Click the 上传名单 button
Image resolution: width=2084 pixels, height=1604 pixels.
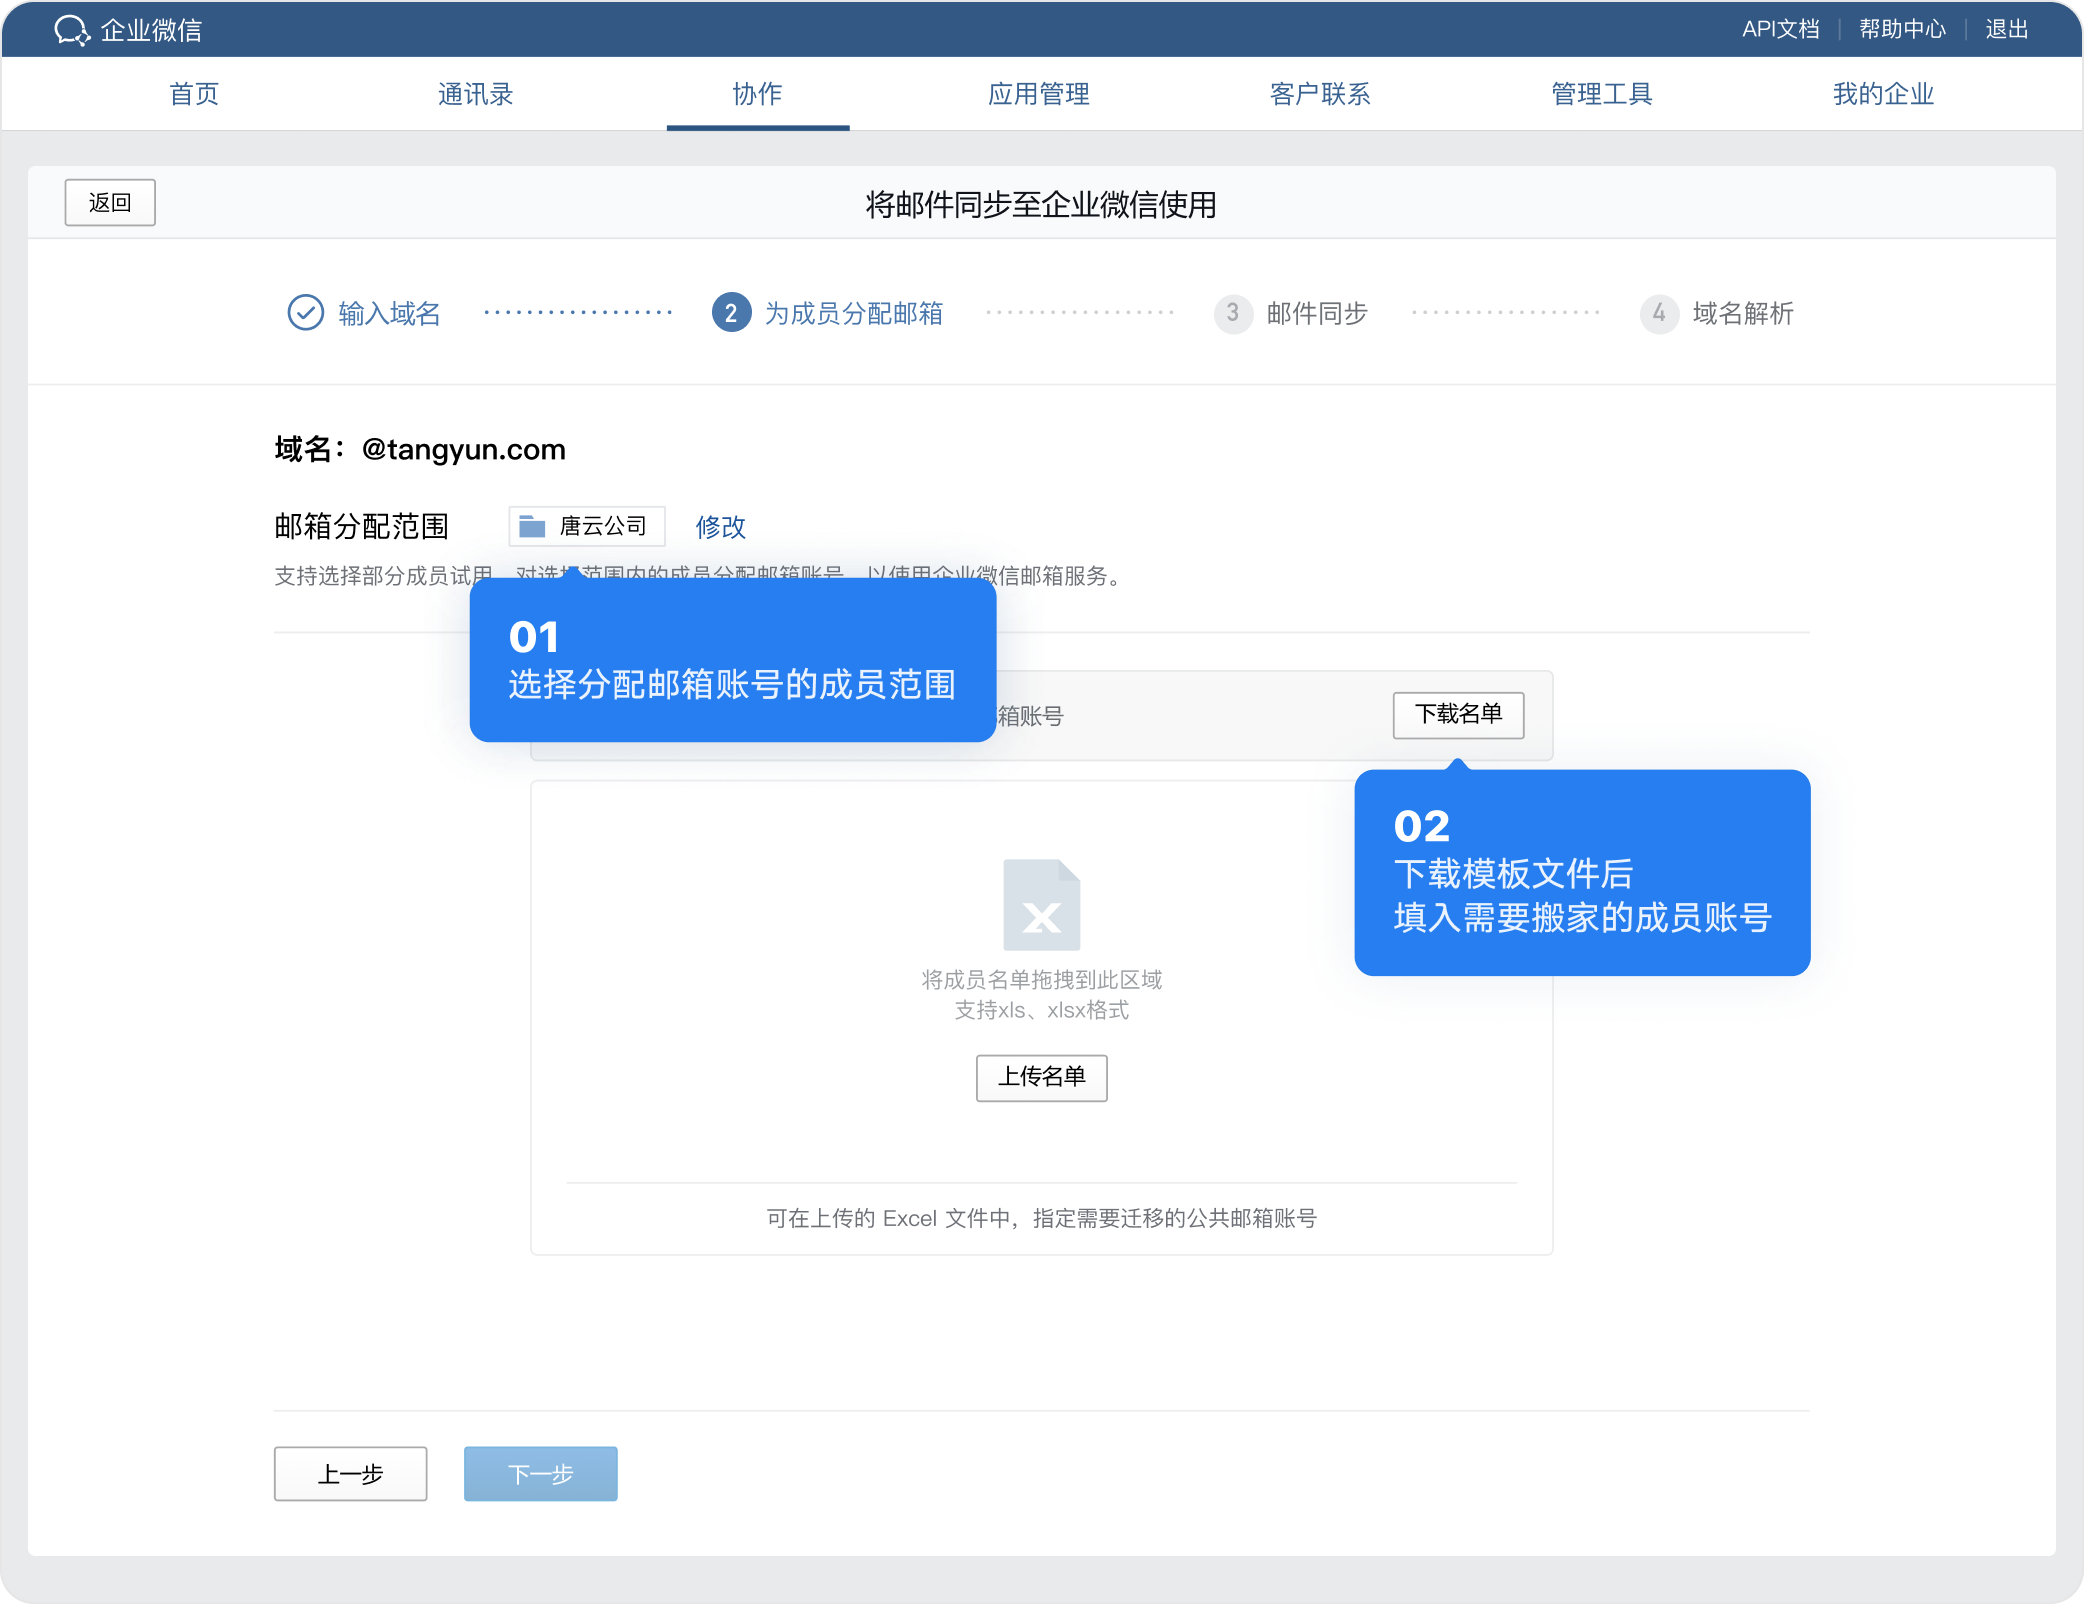pyautogui.click(x=1041, y=1077)
